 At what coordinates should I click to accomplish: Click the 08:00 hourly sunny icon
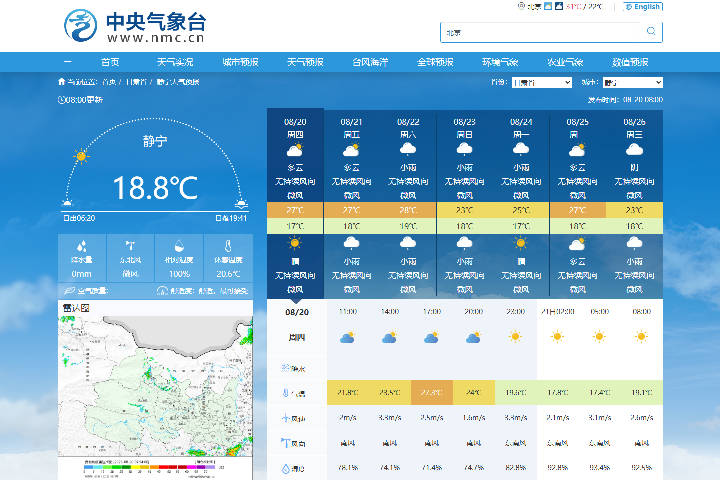[x=641, y=337]
